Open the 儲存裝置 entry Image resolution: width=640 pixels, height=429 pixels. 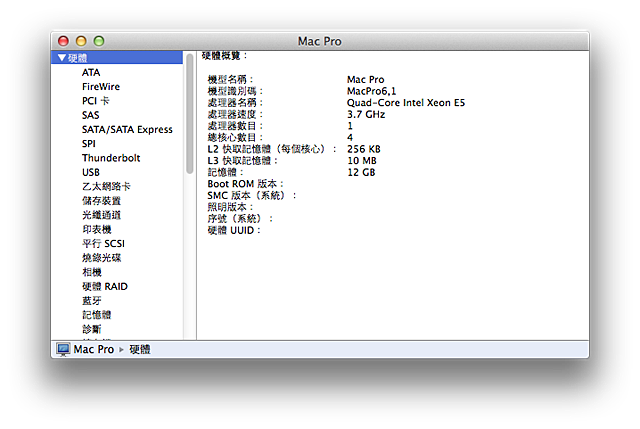[101, 201]
